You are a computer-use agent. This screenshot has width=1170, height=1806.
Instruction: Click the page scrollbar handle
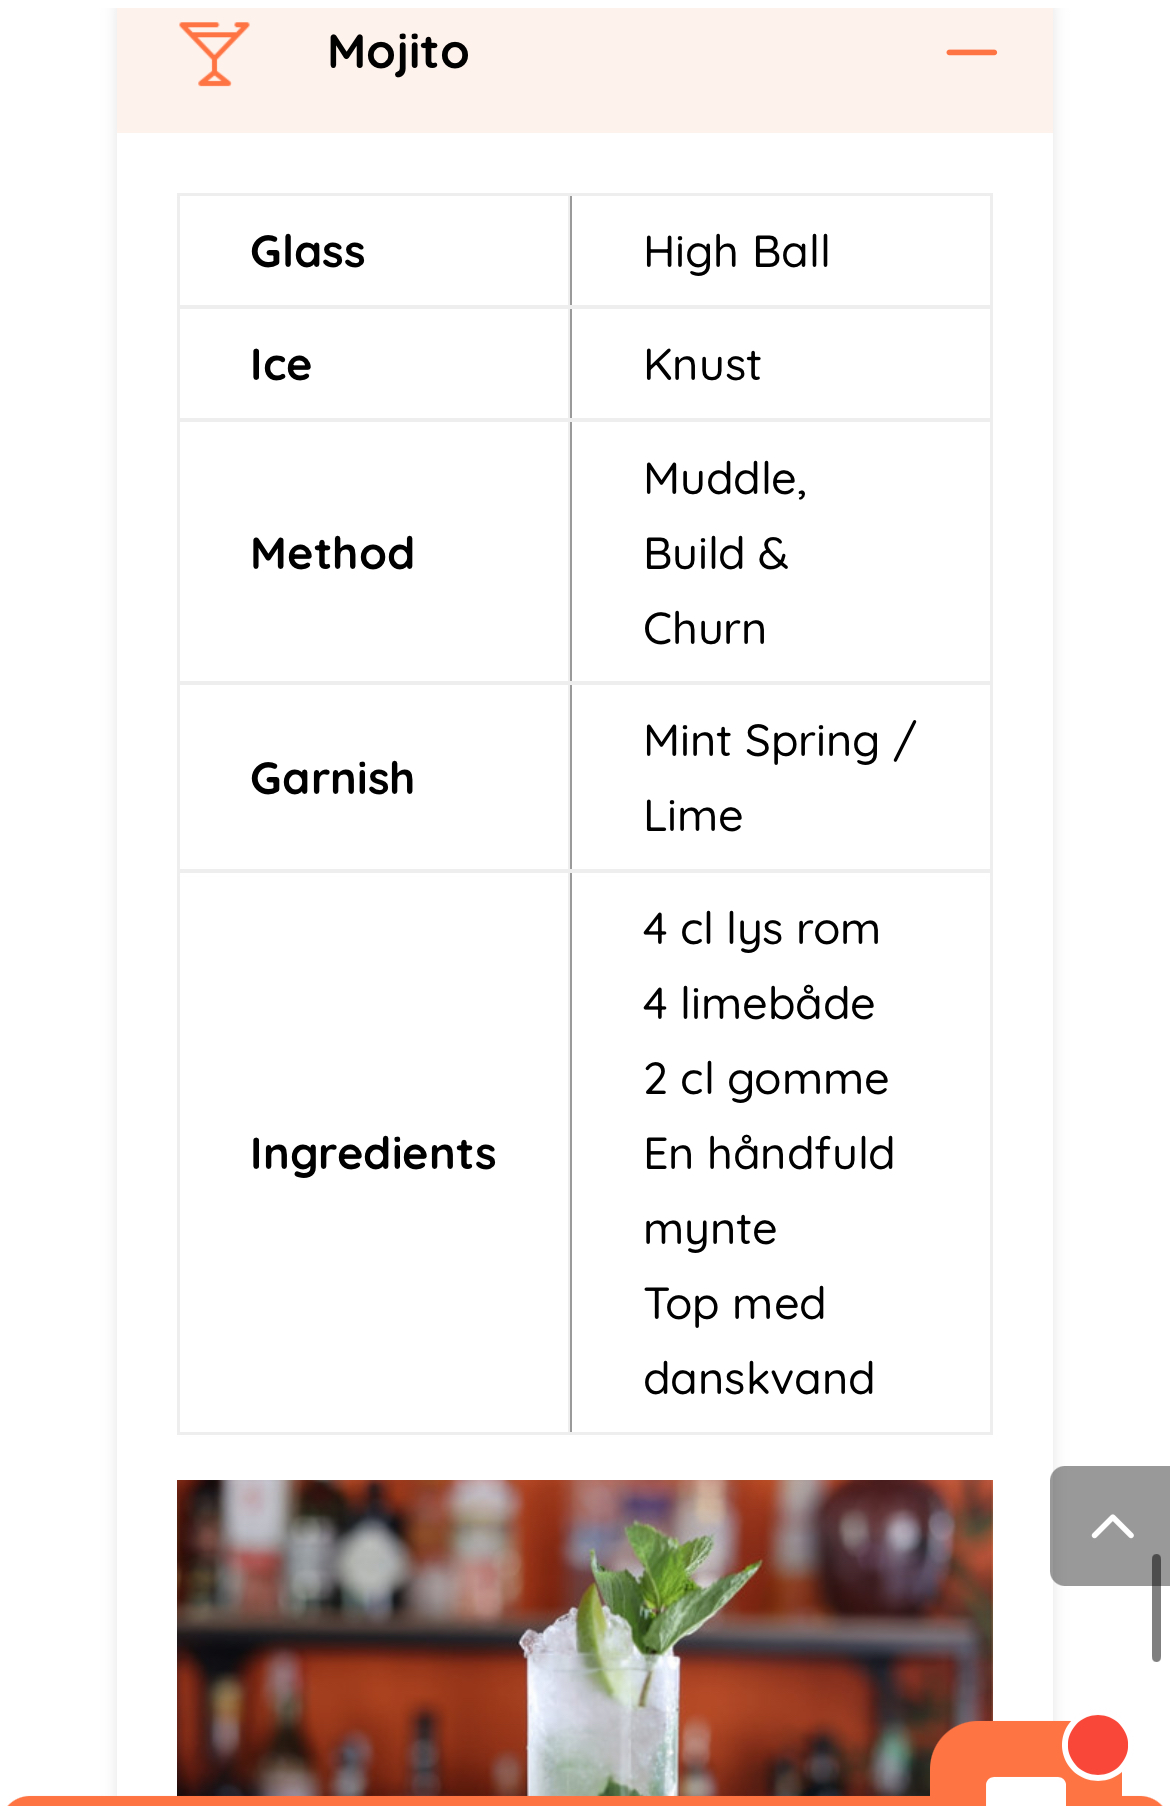coord(1156,1607)
